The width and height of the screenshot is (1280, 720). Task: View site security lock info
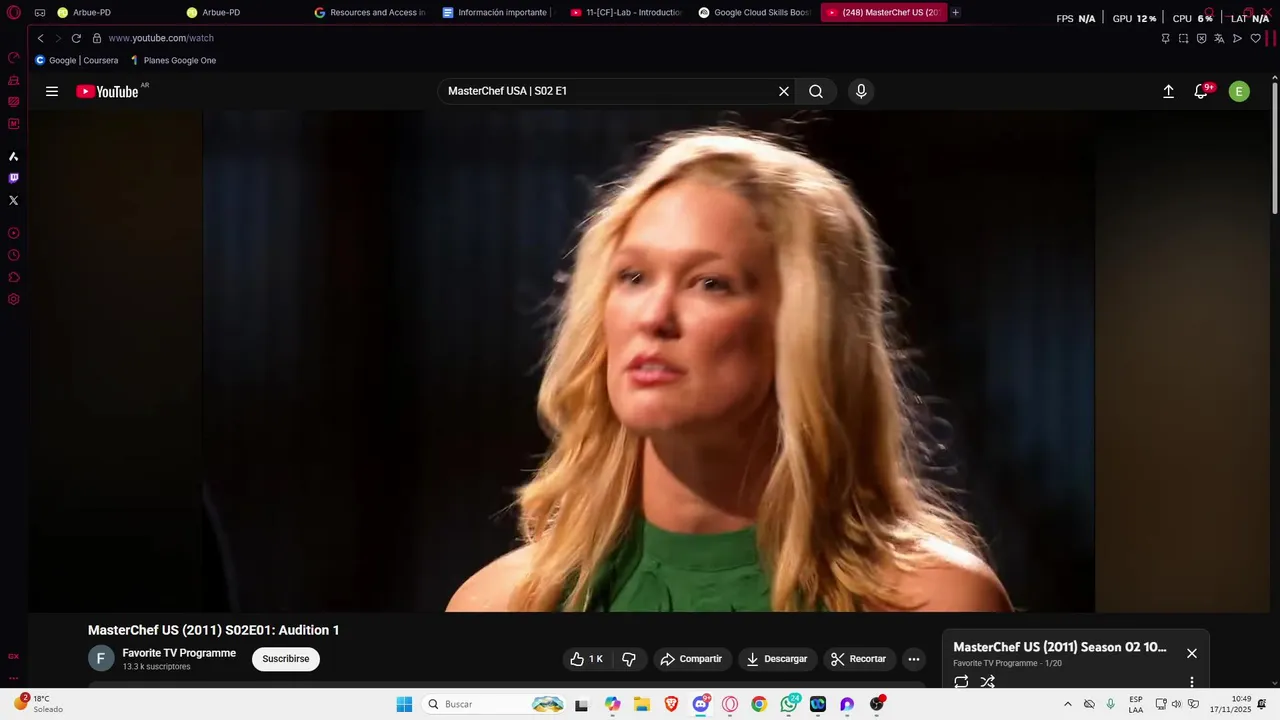tap(97, 38)
